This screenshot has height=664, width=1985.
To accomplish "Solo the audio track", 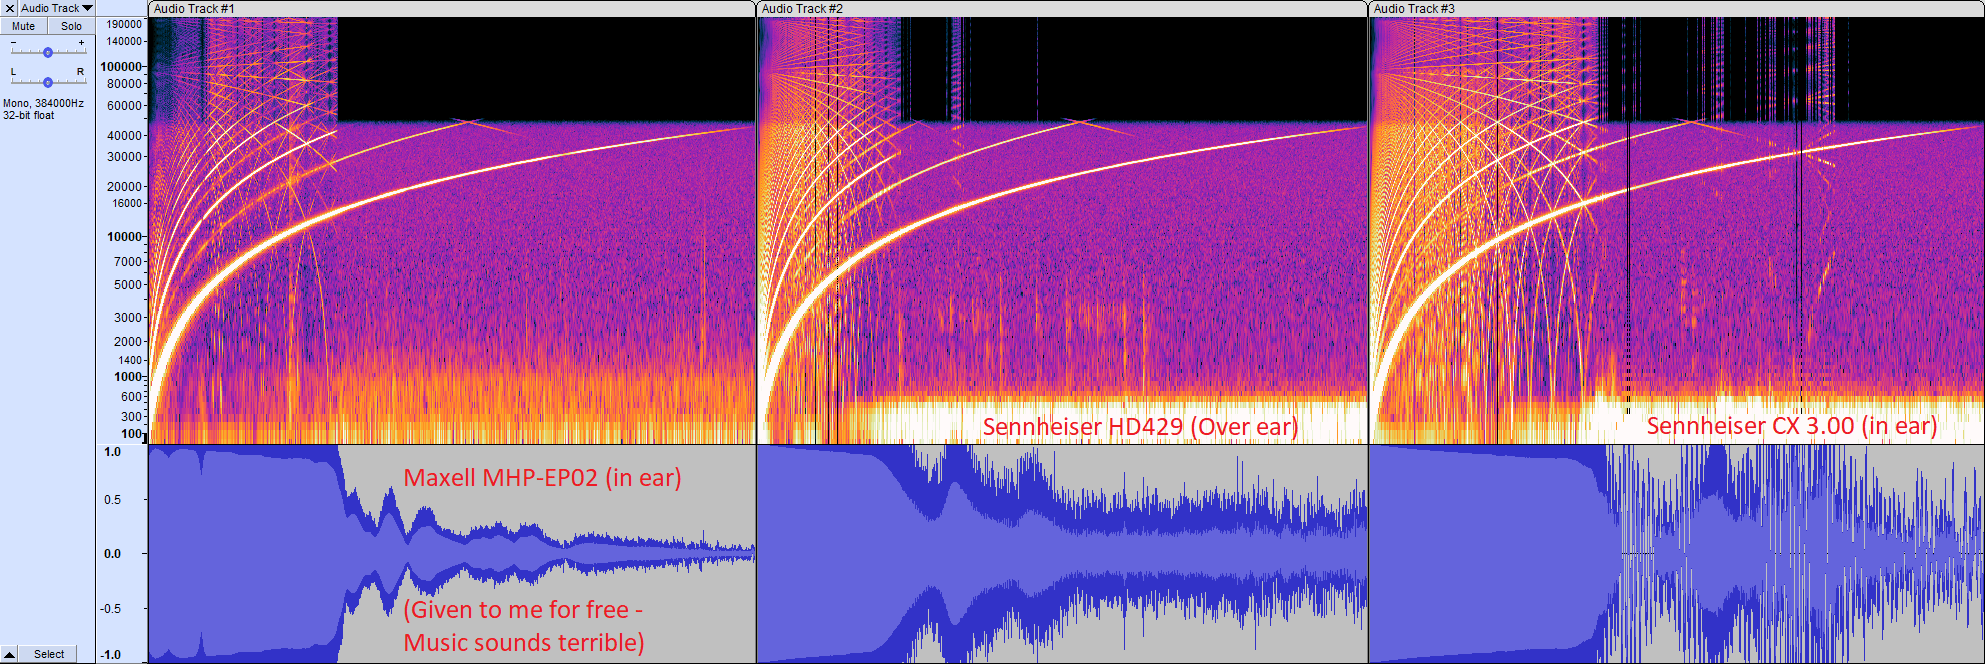I will tap(71, 26).
